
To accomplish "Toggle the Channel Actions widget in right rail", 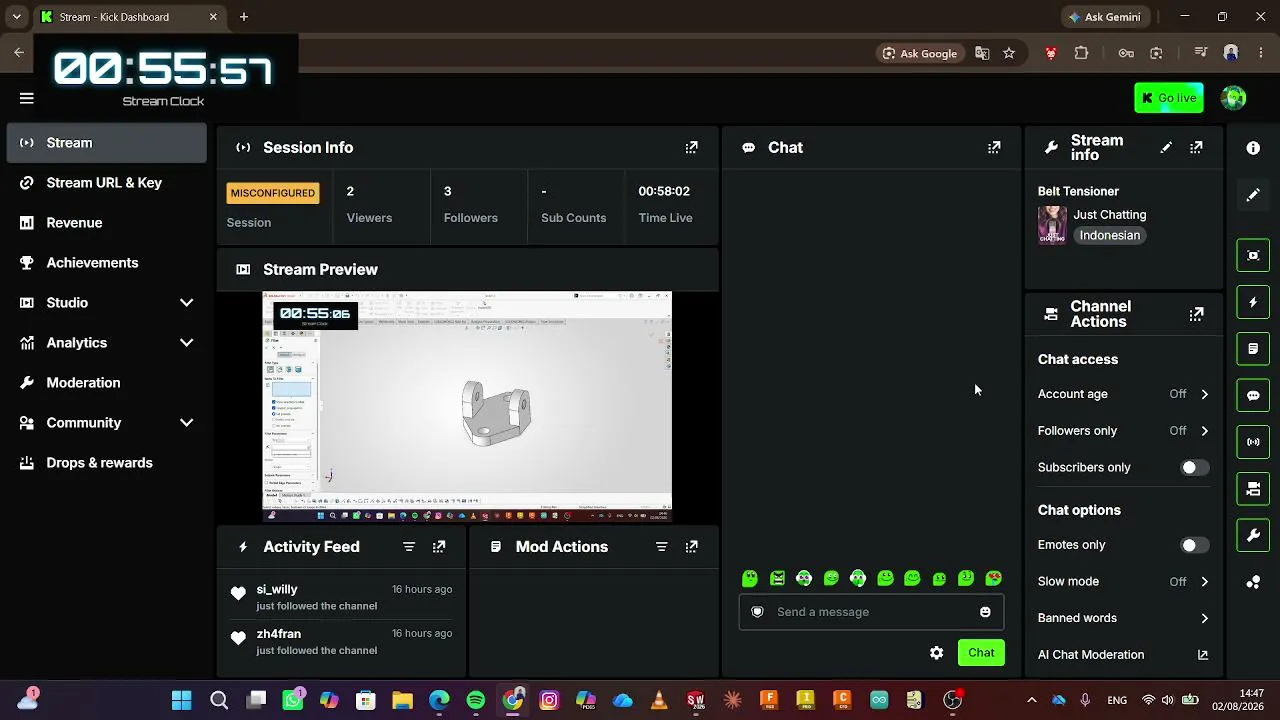I will pyautogui.click(x=1253, y=489).
